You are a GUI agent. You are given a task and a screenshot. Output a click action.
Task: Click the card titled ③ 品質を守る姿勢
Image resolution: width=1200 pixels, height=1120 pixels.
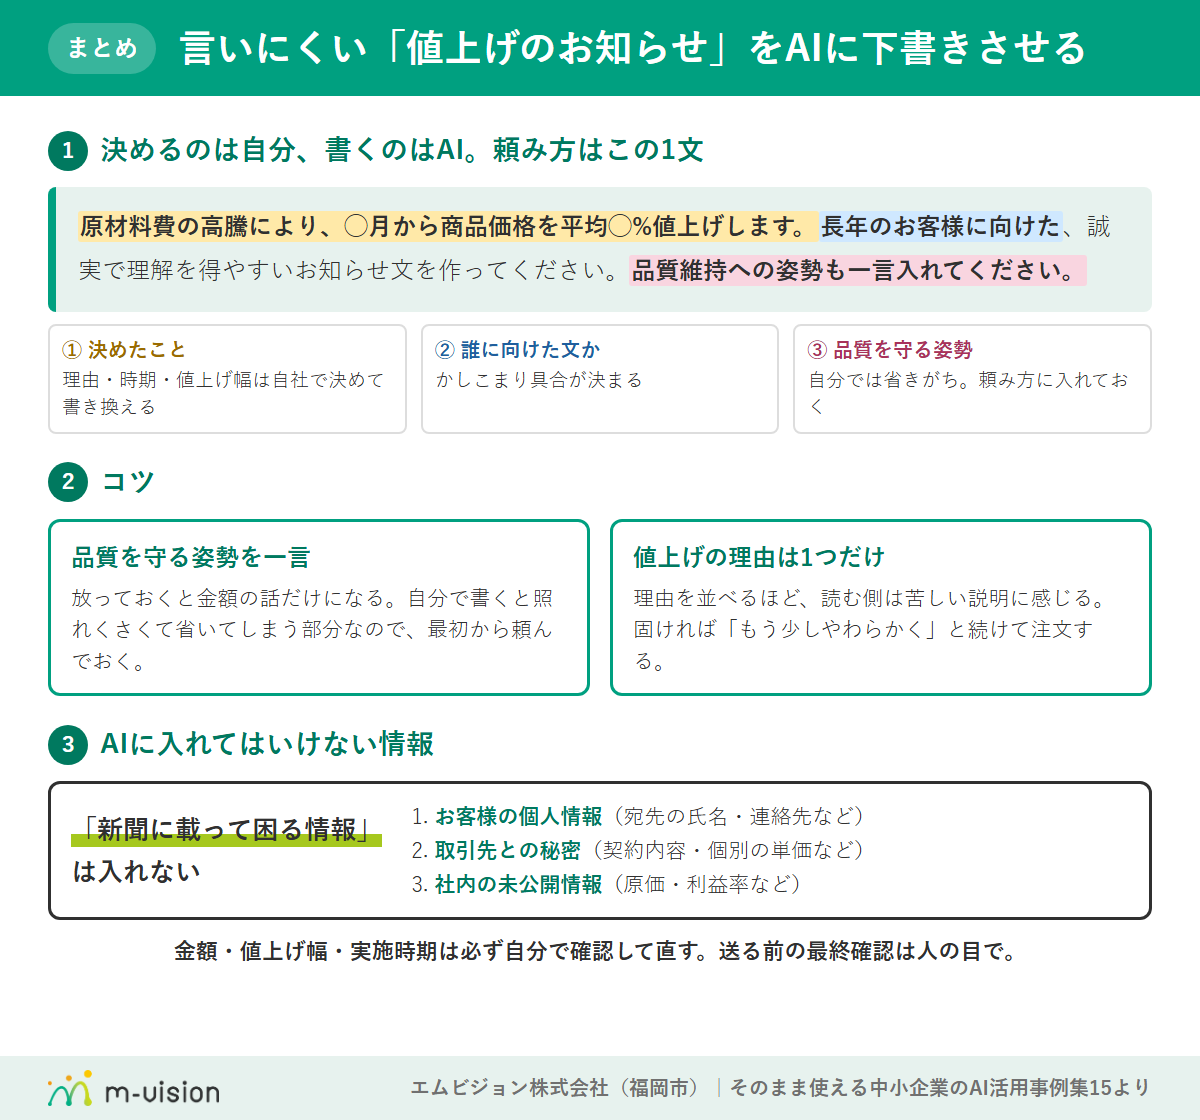point(972,379)
